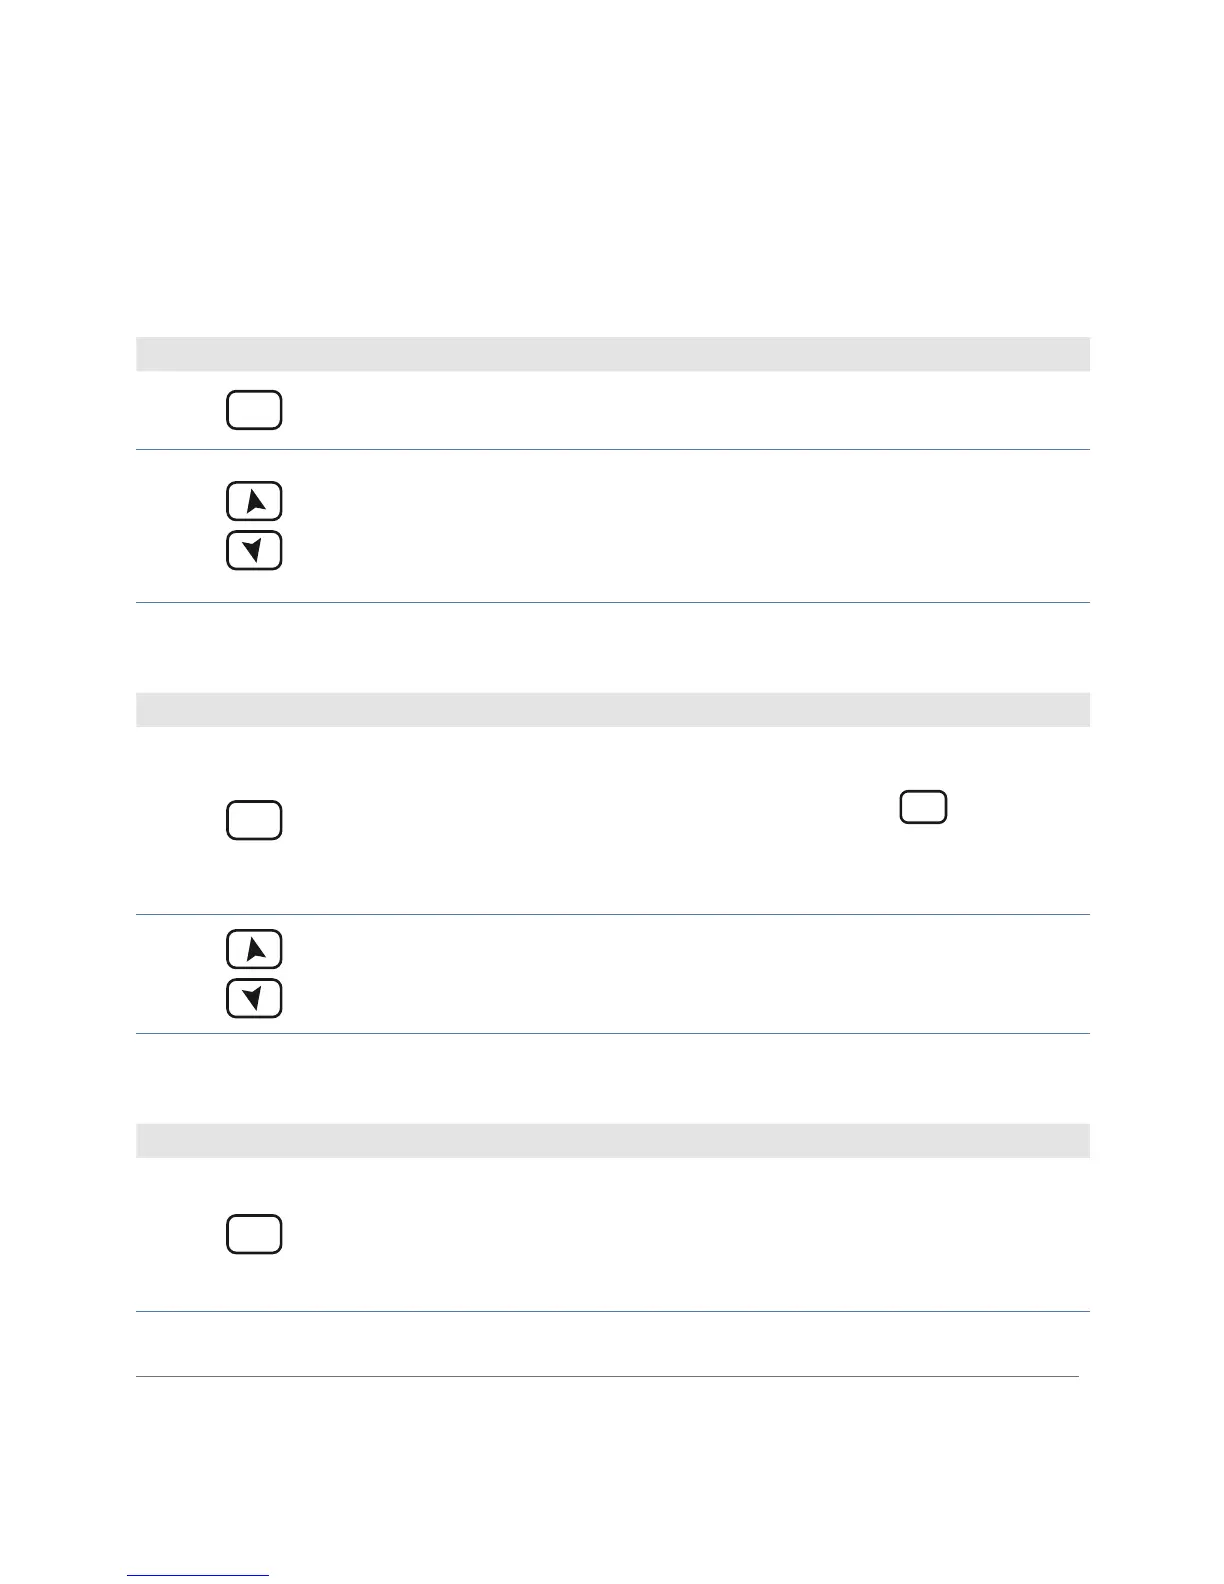This screenshot has height=1584, width=1224.
Task: Click the first table's row with arrow keys
Action: click(x=612, y=526)
